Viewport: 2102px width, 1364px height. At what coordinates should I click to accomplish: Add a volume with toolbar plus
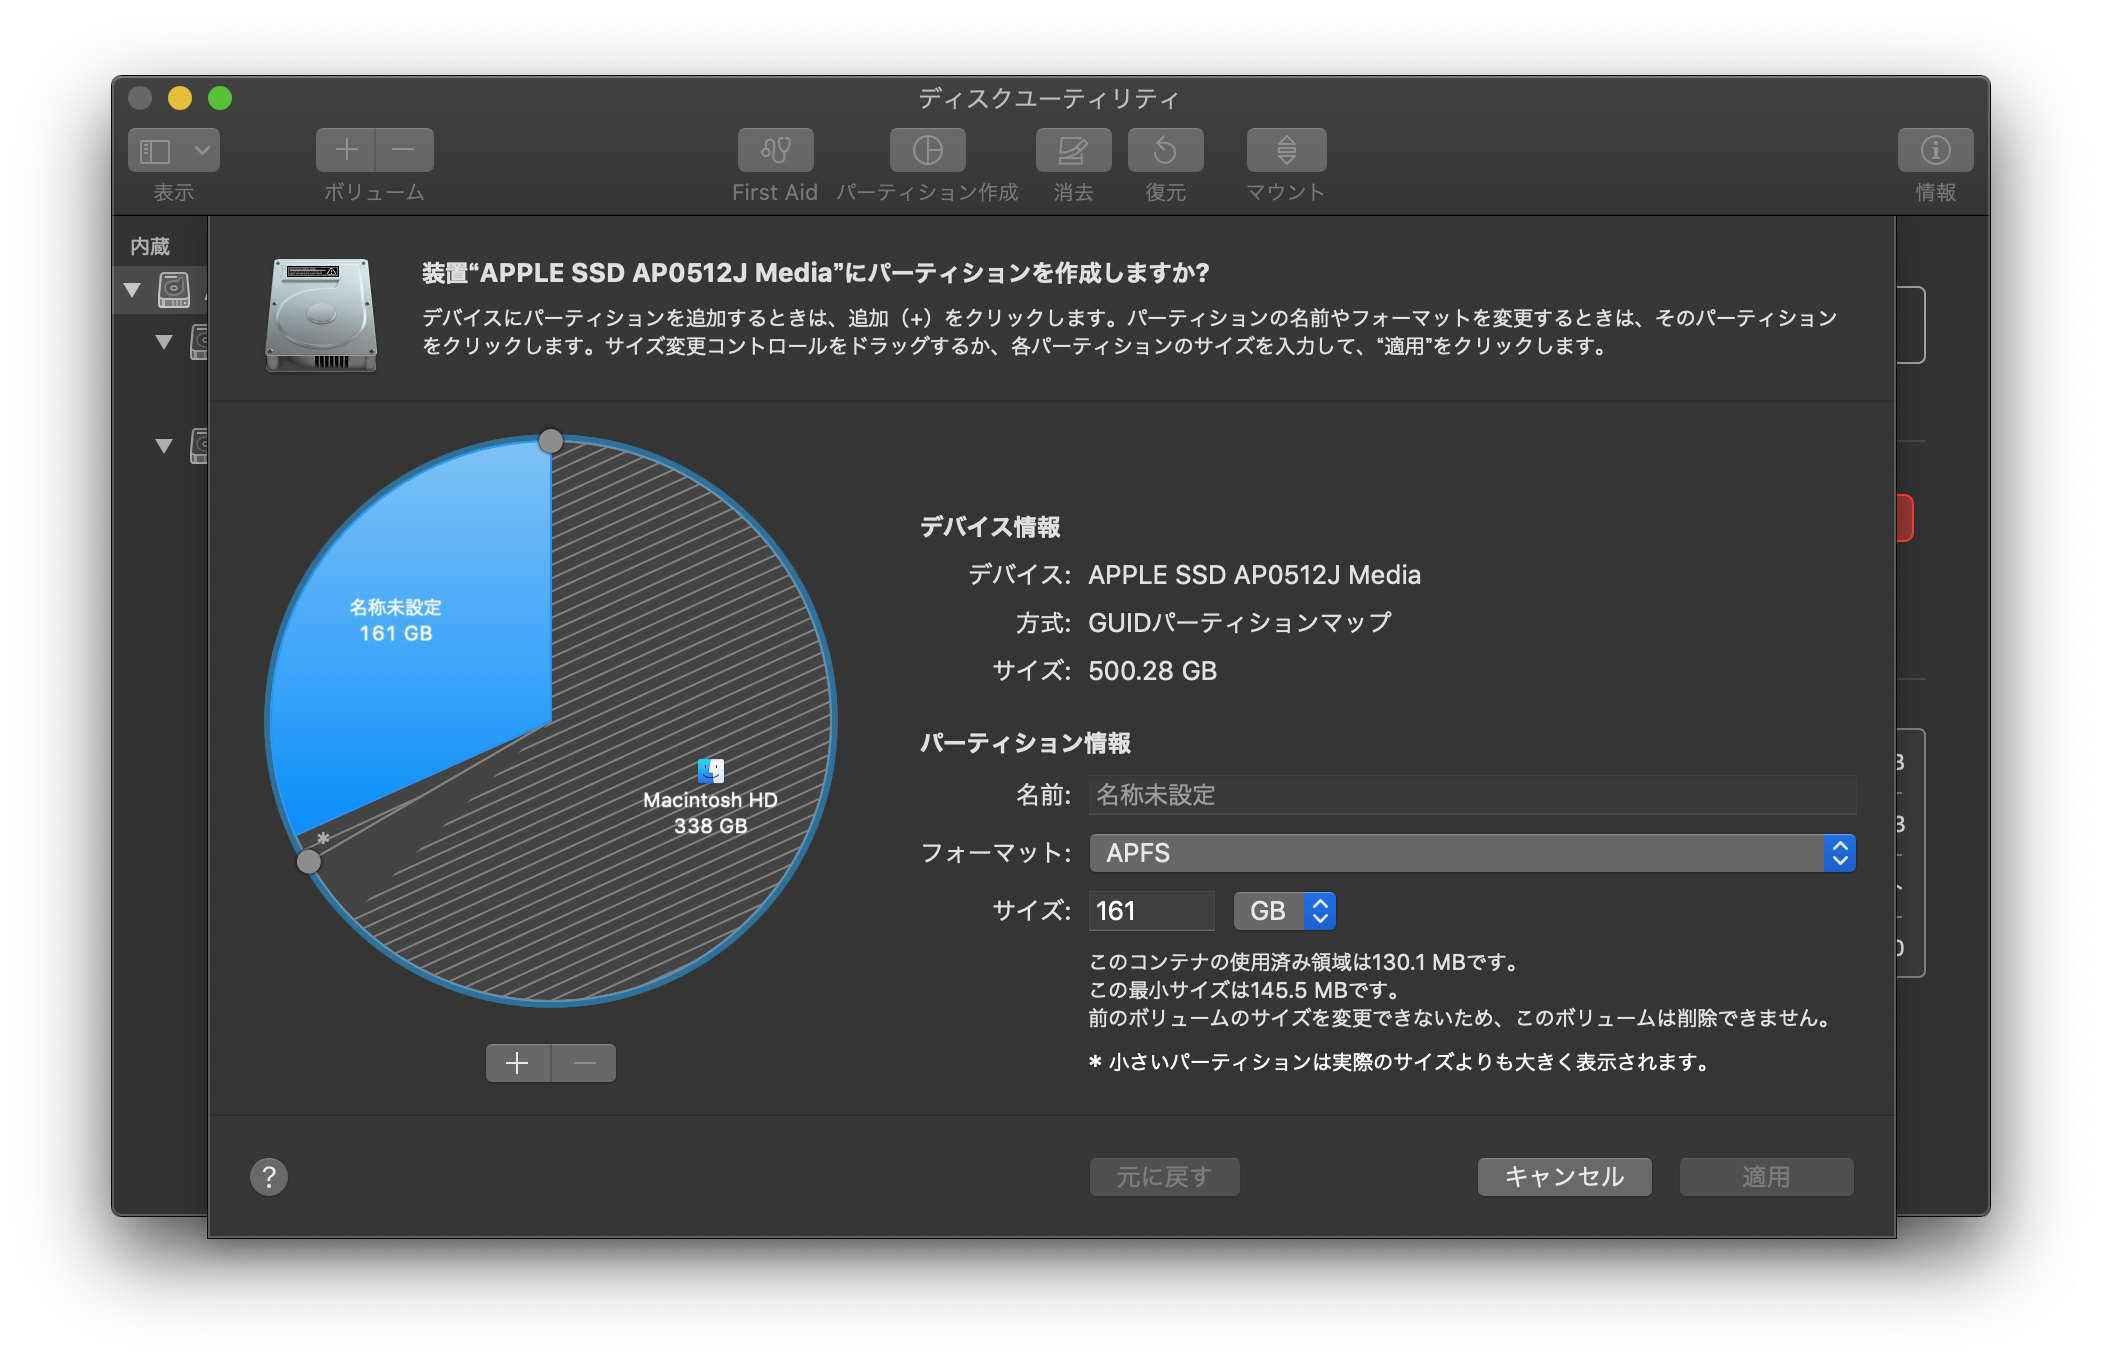point(346,150)
